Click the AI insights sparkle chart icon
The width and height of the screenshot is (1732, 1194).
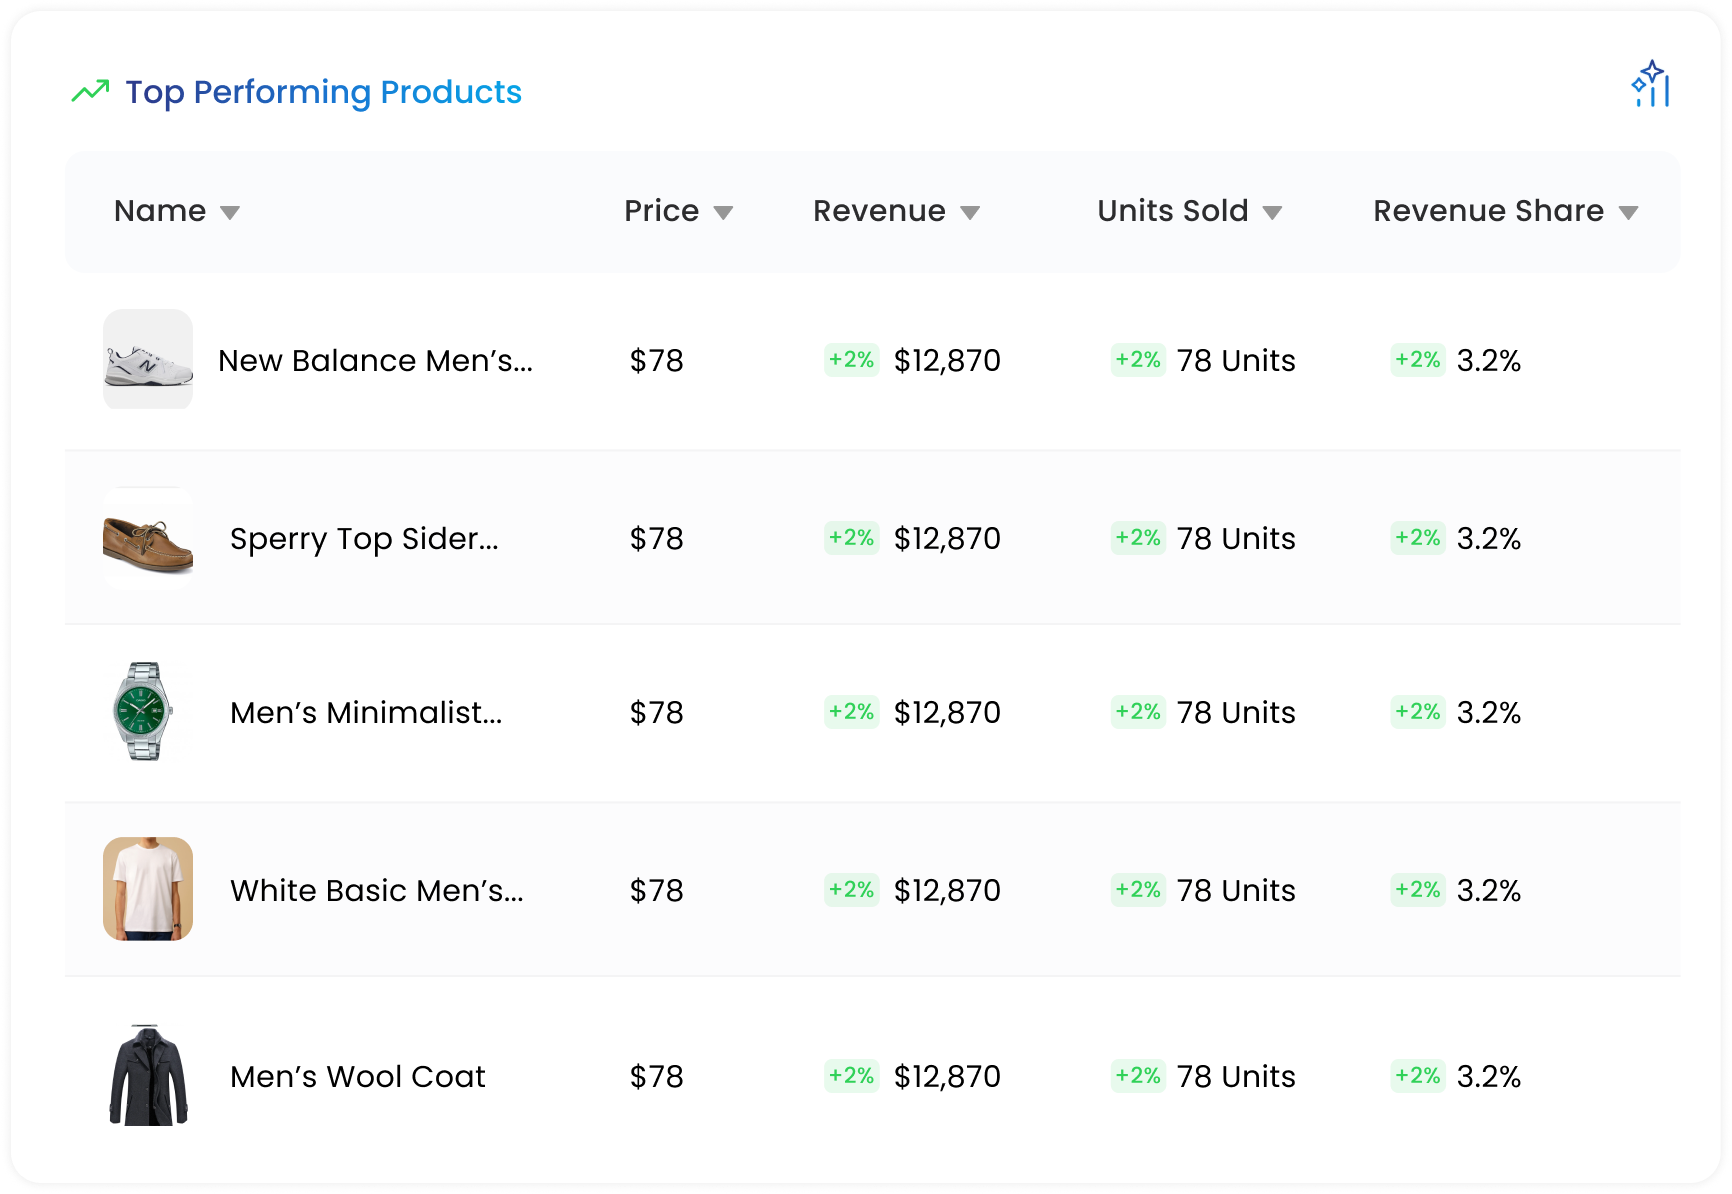tap(1651, 84)
